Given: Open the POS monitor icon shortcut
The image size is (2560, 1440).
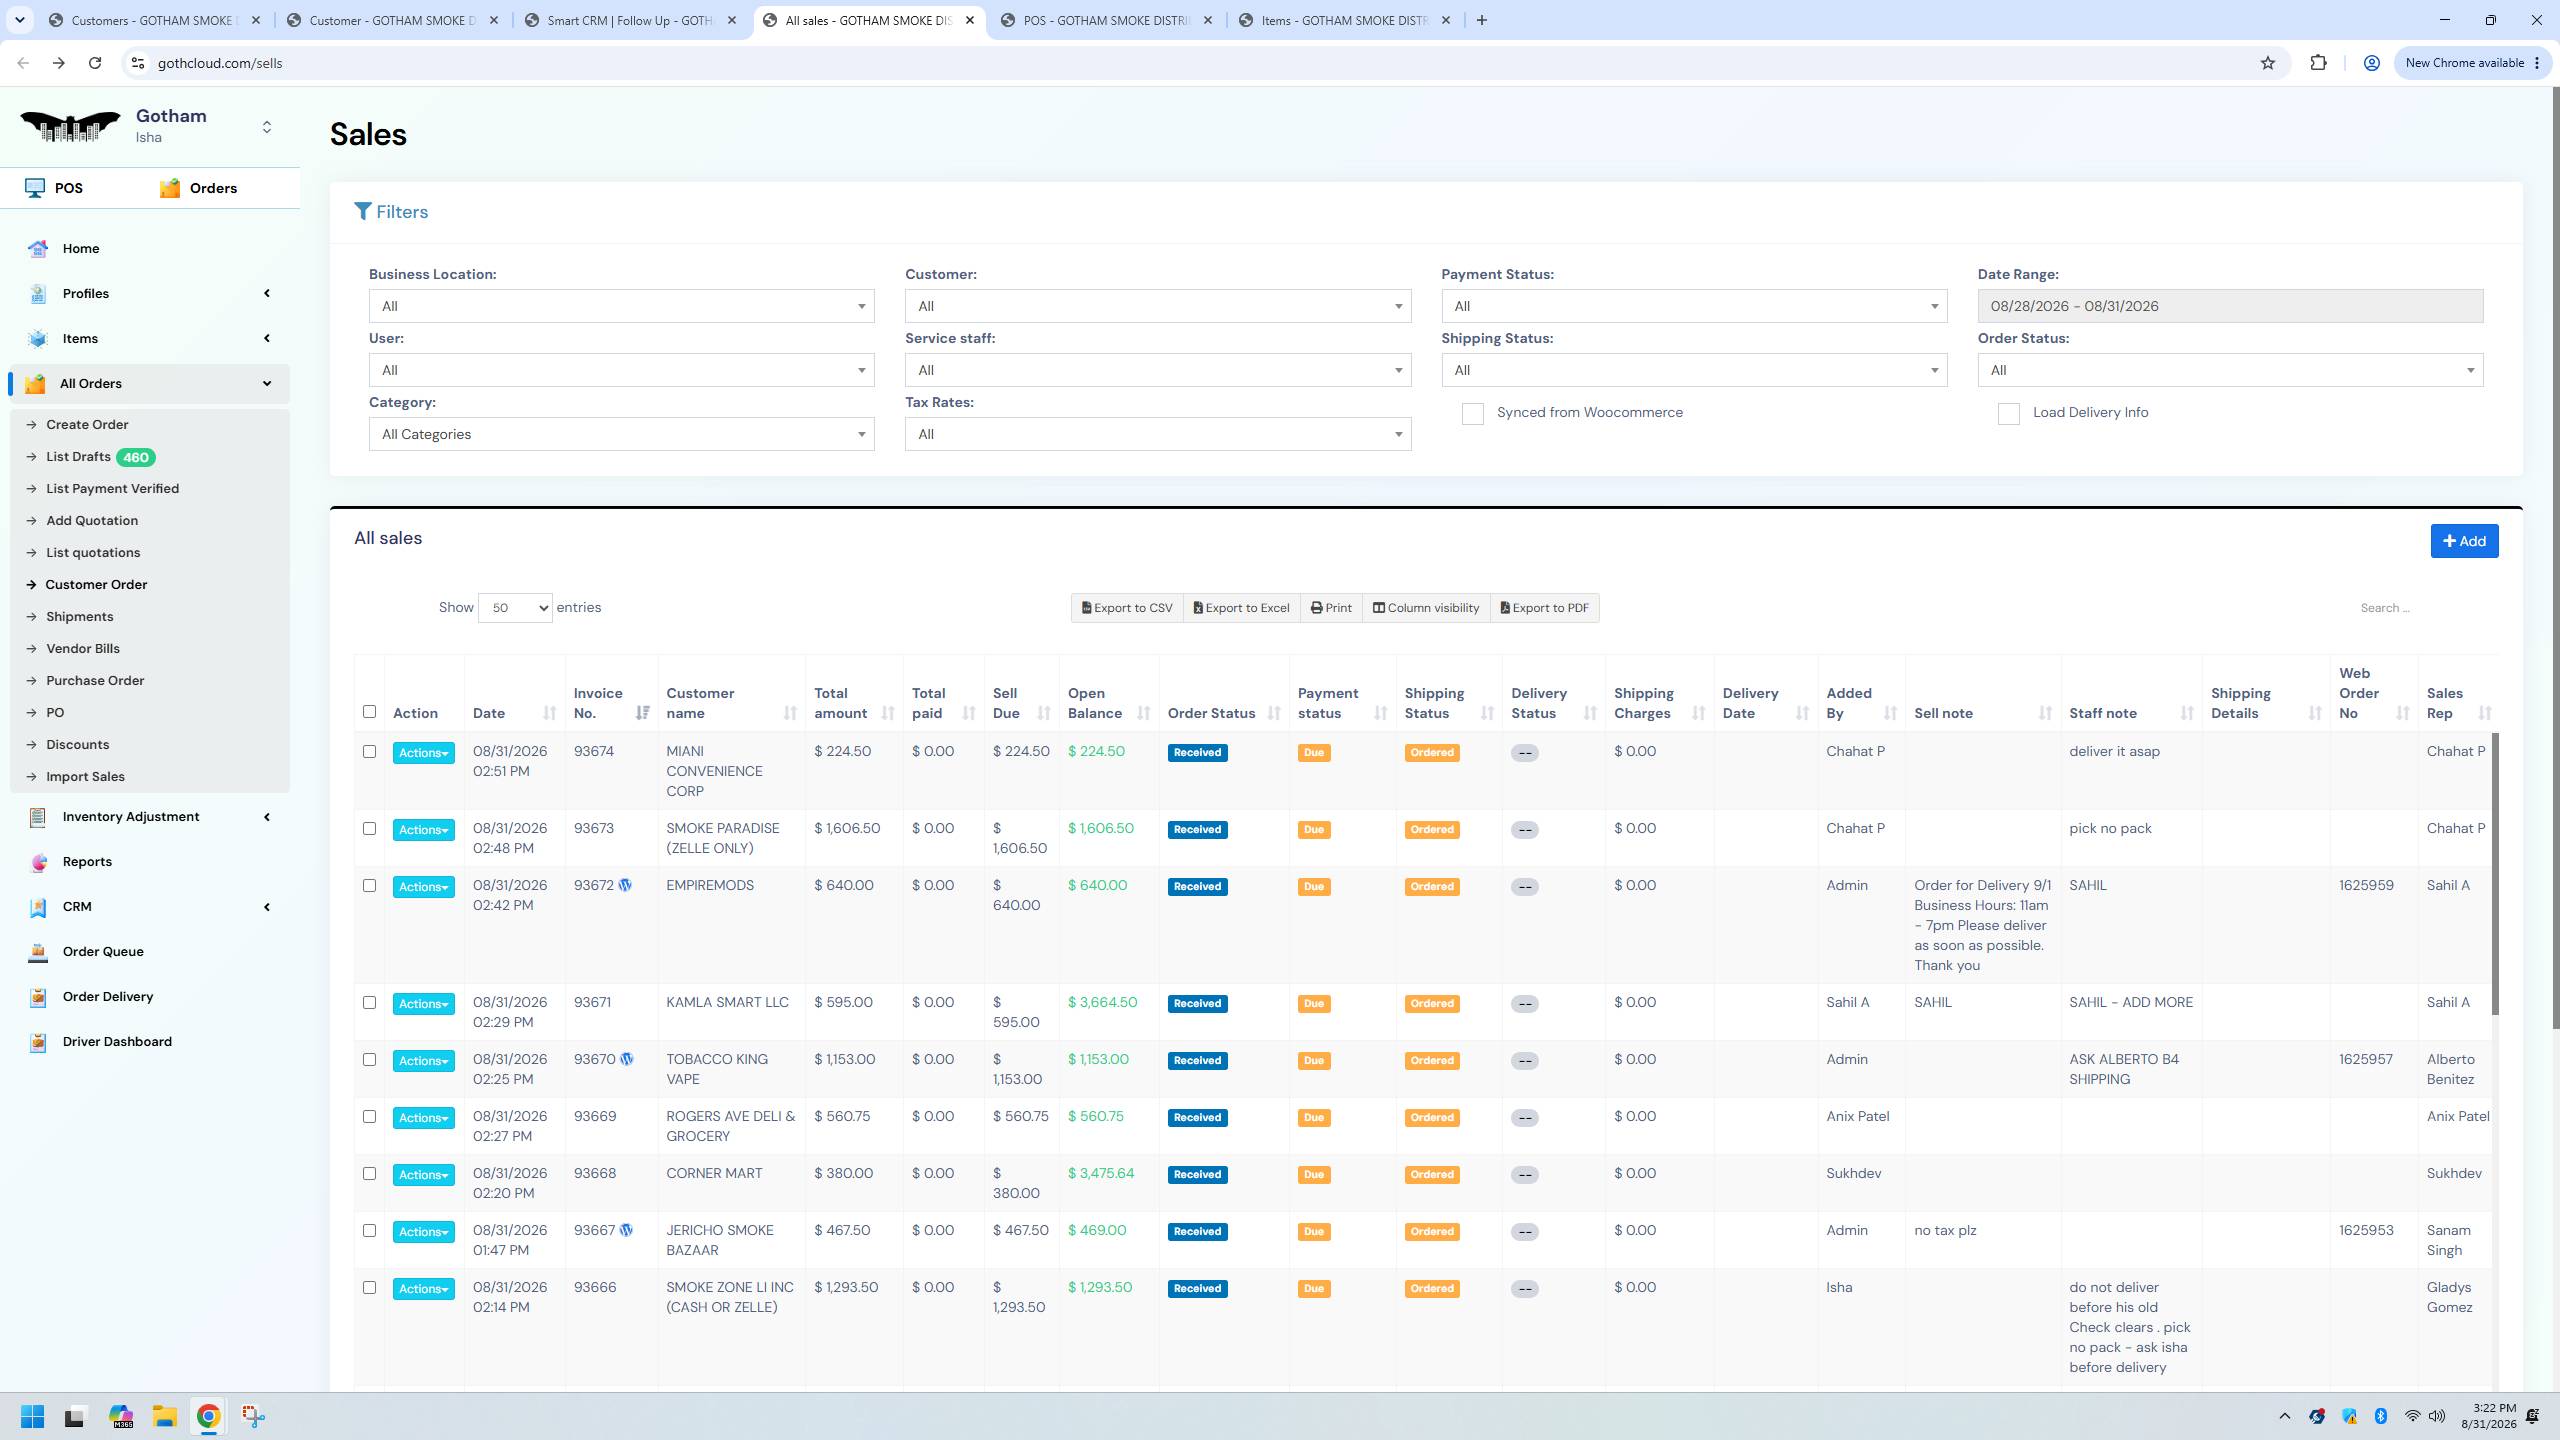Looking at the screenshot, I should pyautogui.click(x=35, y=188).
